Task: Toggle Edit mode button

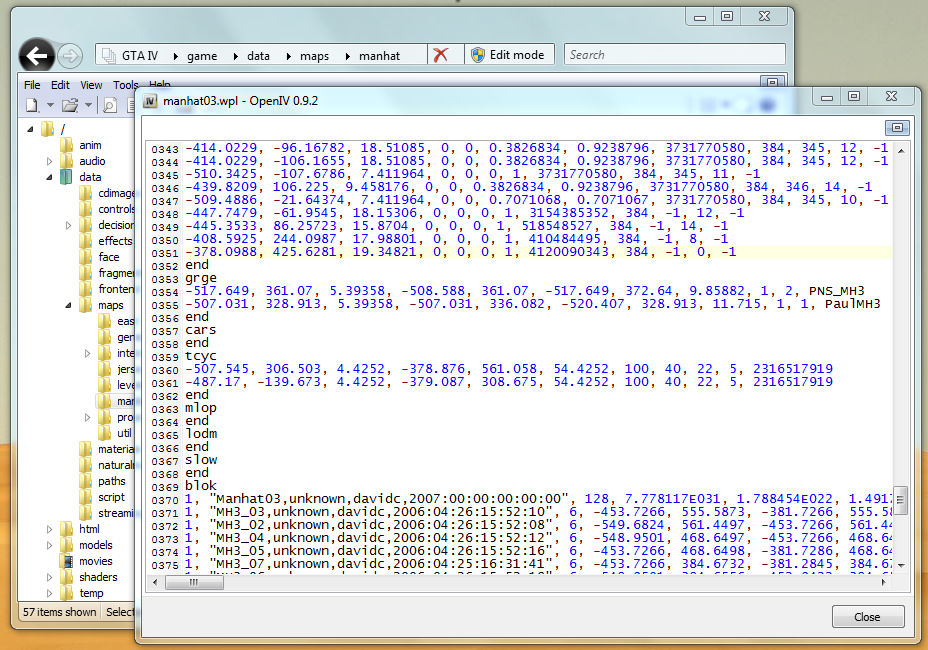Action: click(508, 55)
